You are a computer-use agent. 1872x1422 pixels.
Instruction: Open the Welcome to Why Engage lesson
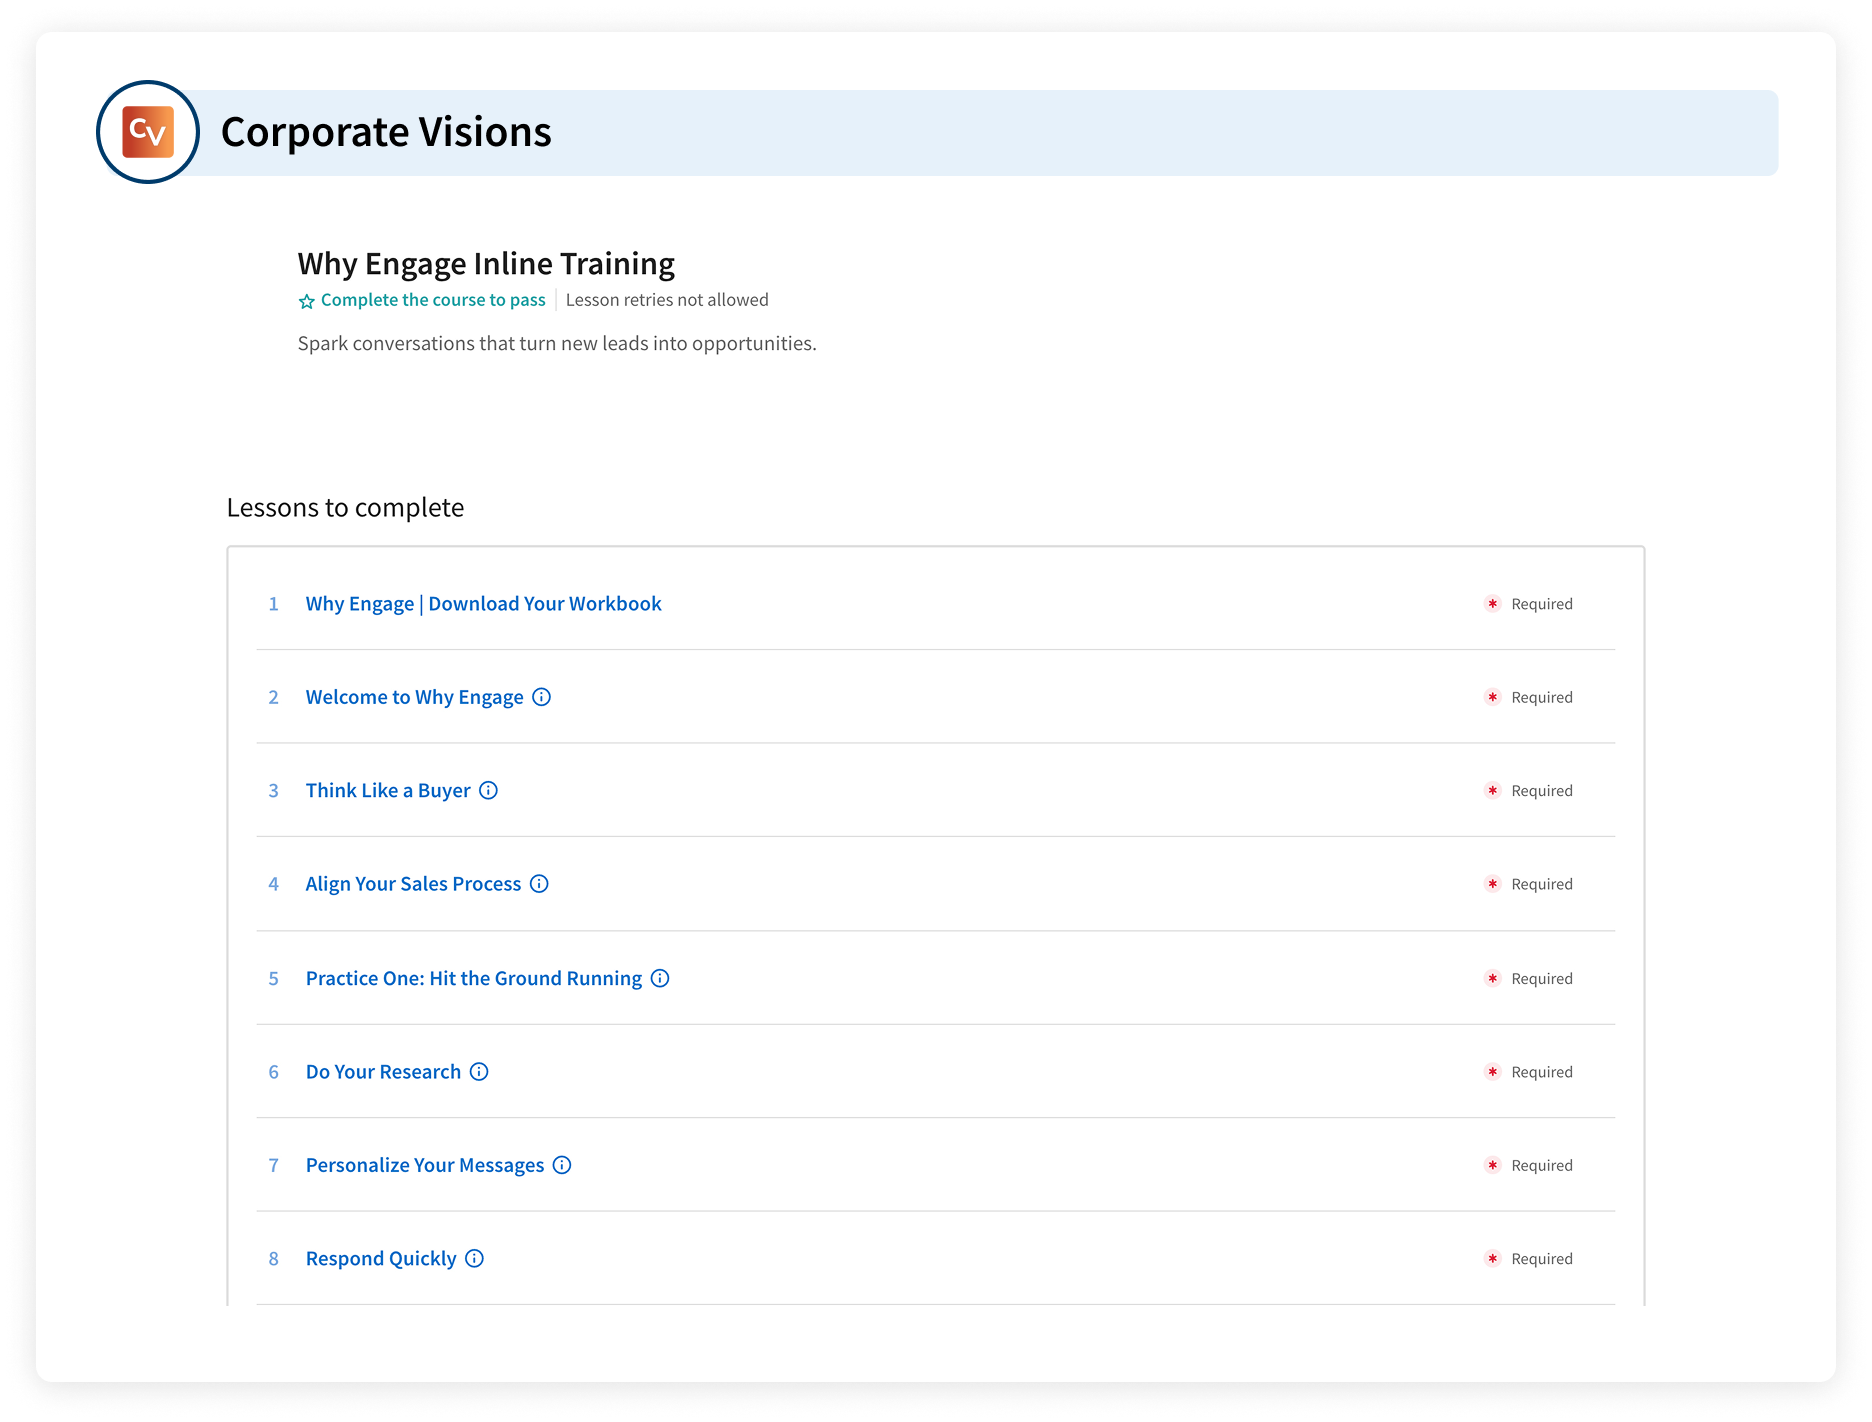click(414, 697)
